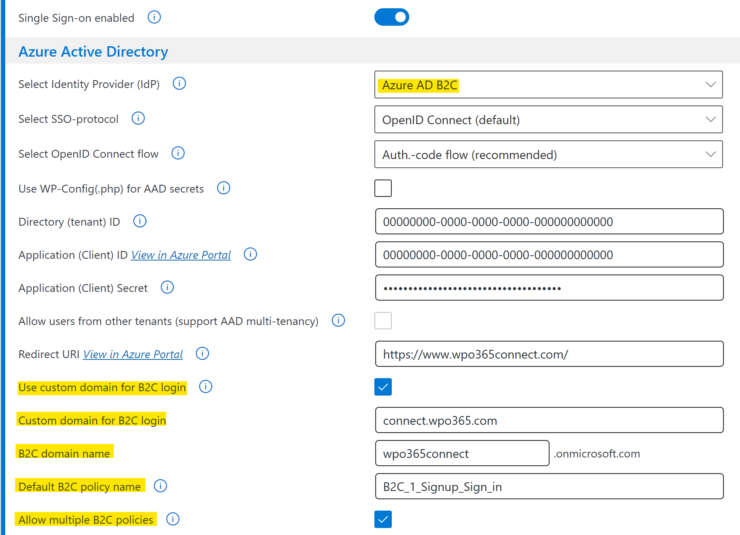Check Allow users from other tenants
Image resolution: width=740 pixels, height=535 pixels.
click(x=383, y=321)
